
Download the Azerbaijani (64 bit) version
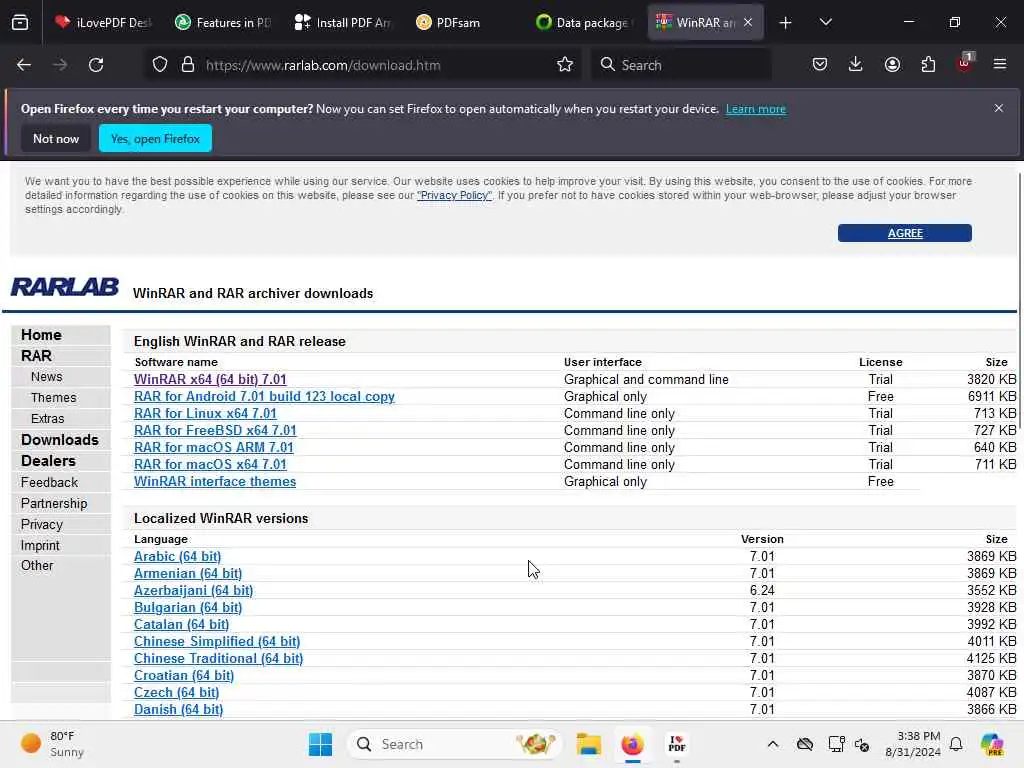point(193,590)
